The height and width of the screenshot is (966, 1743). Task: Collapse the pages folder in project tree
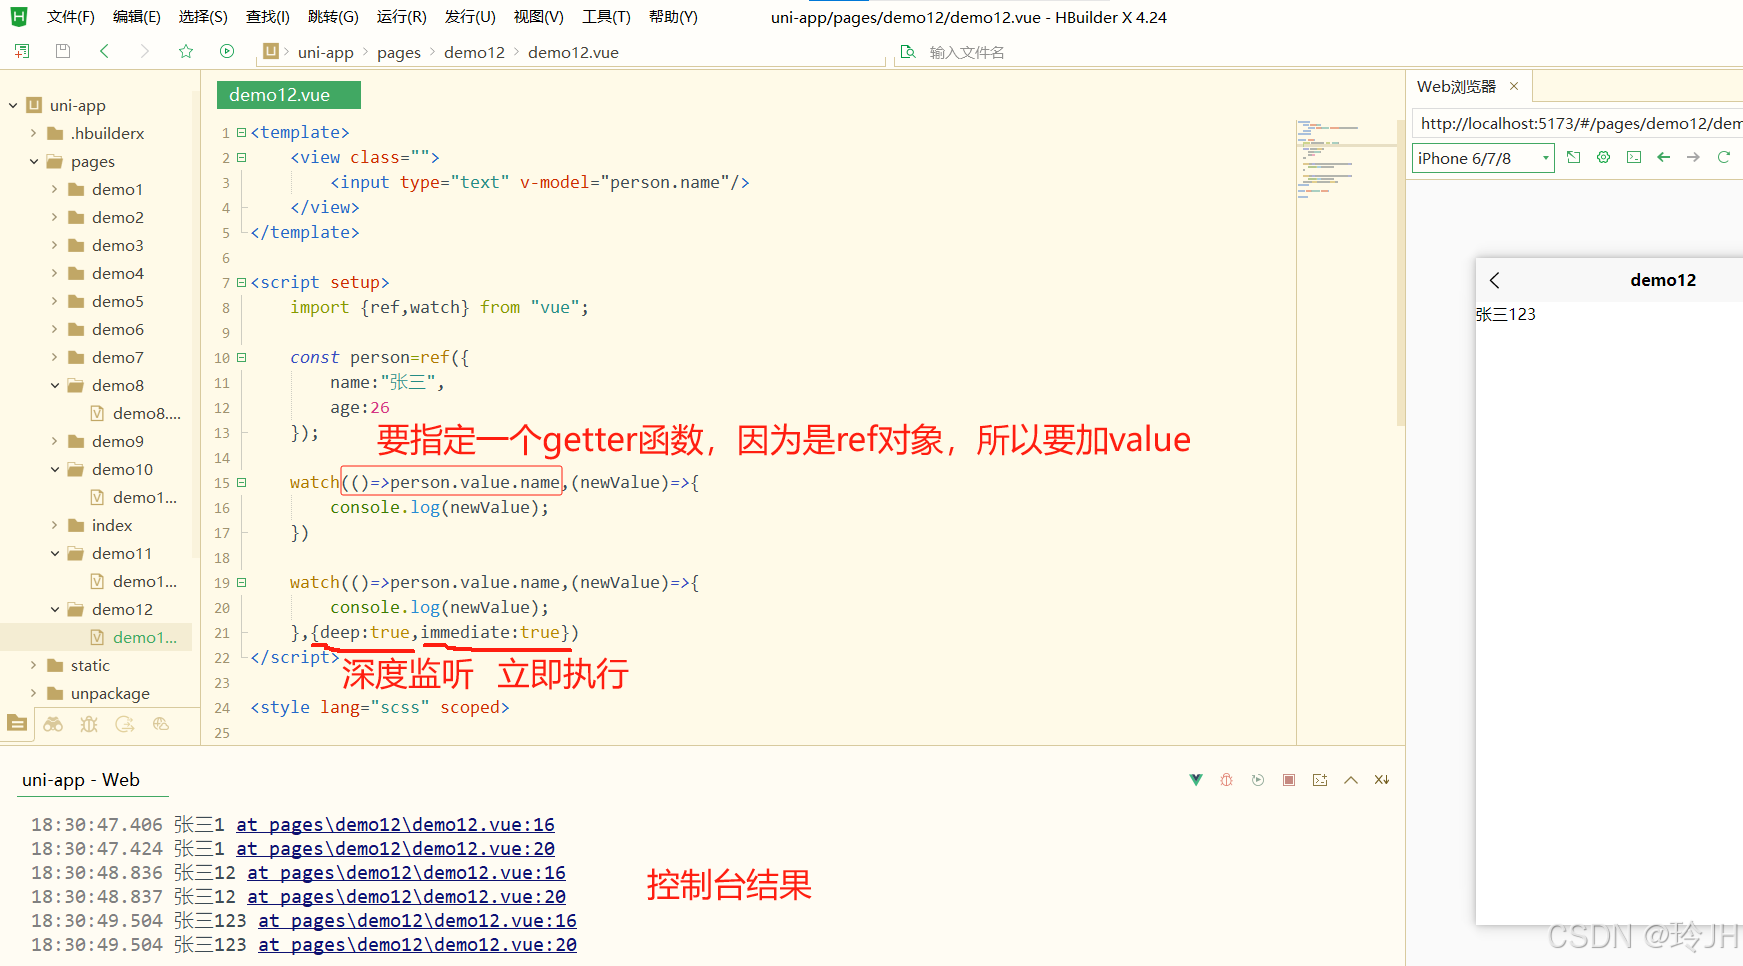tap(33, 160)
